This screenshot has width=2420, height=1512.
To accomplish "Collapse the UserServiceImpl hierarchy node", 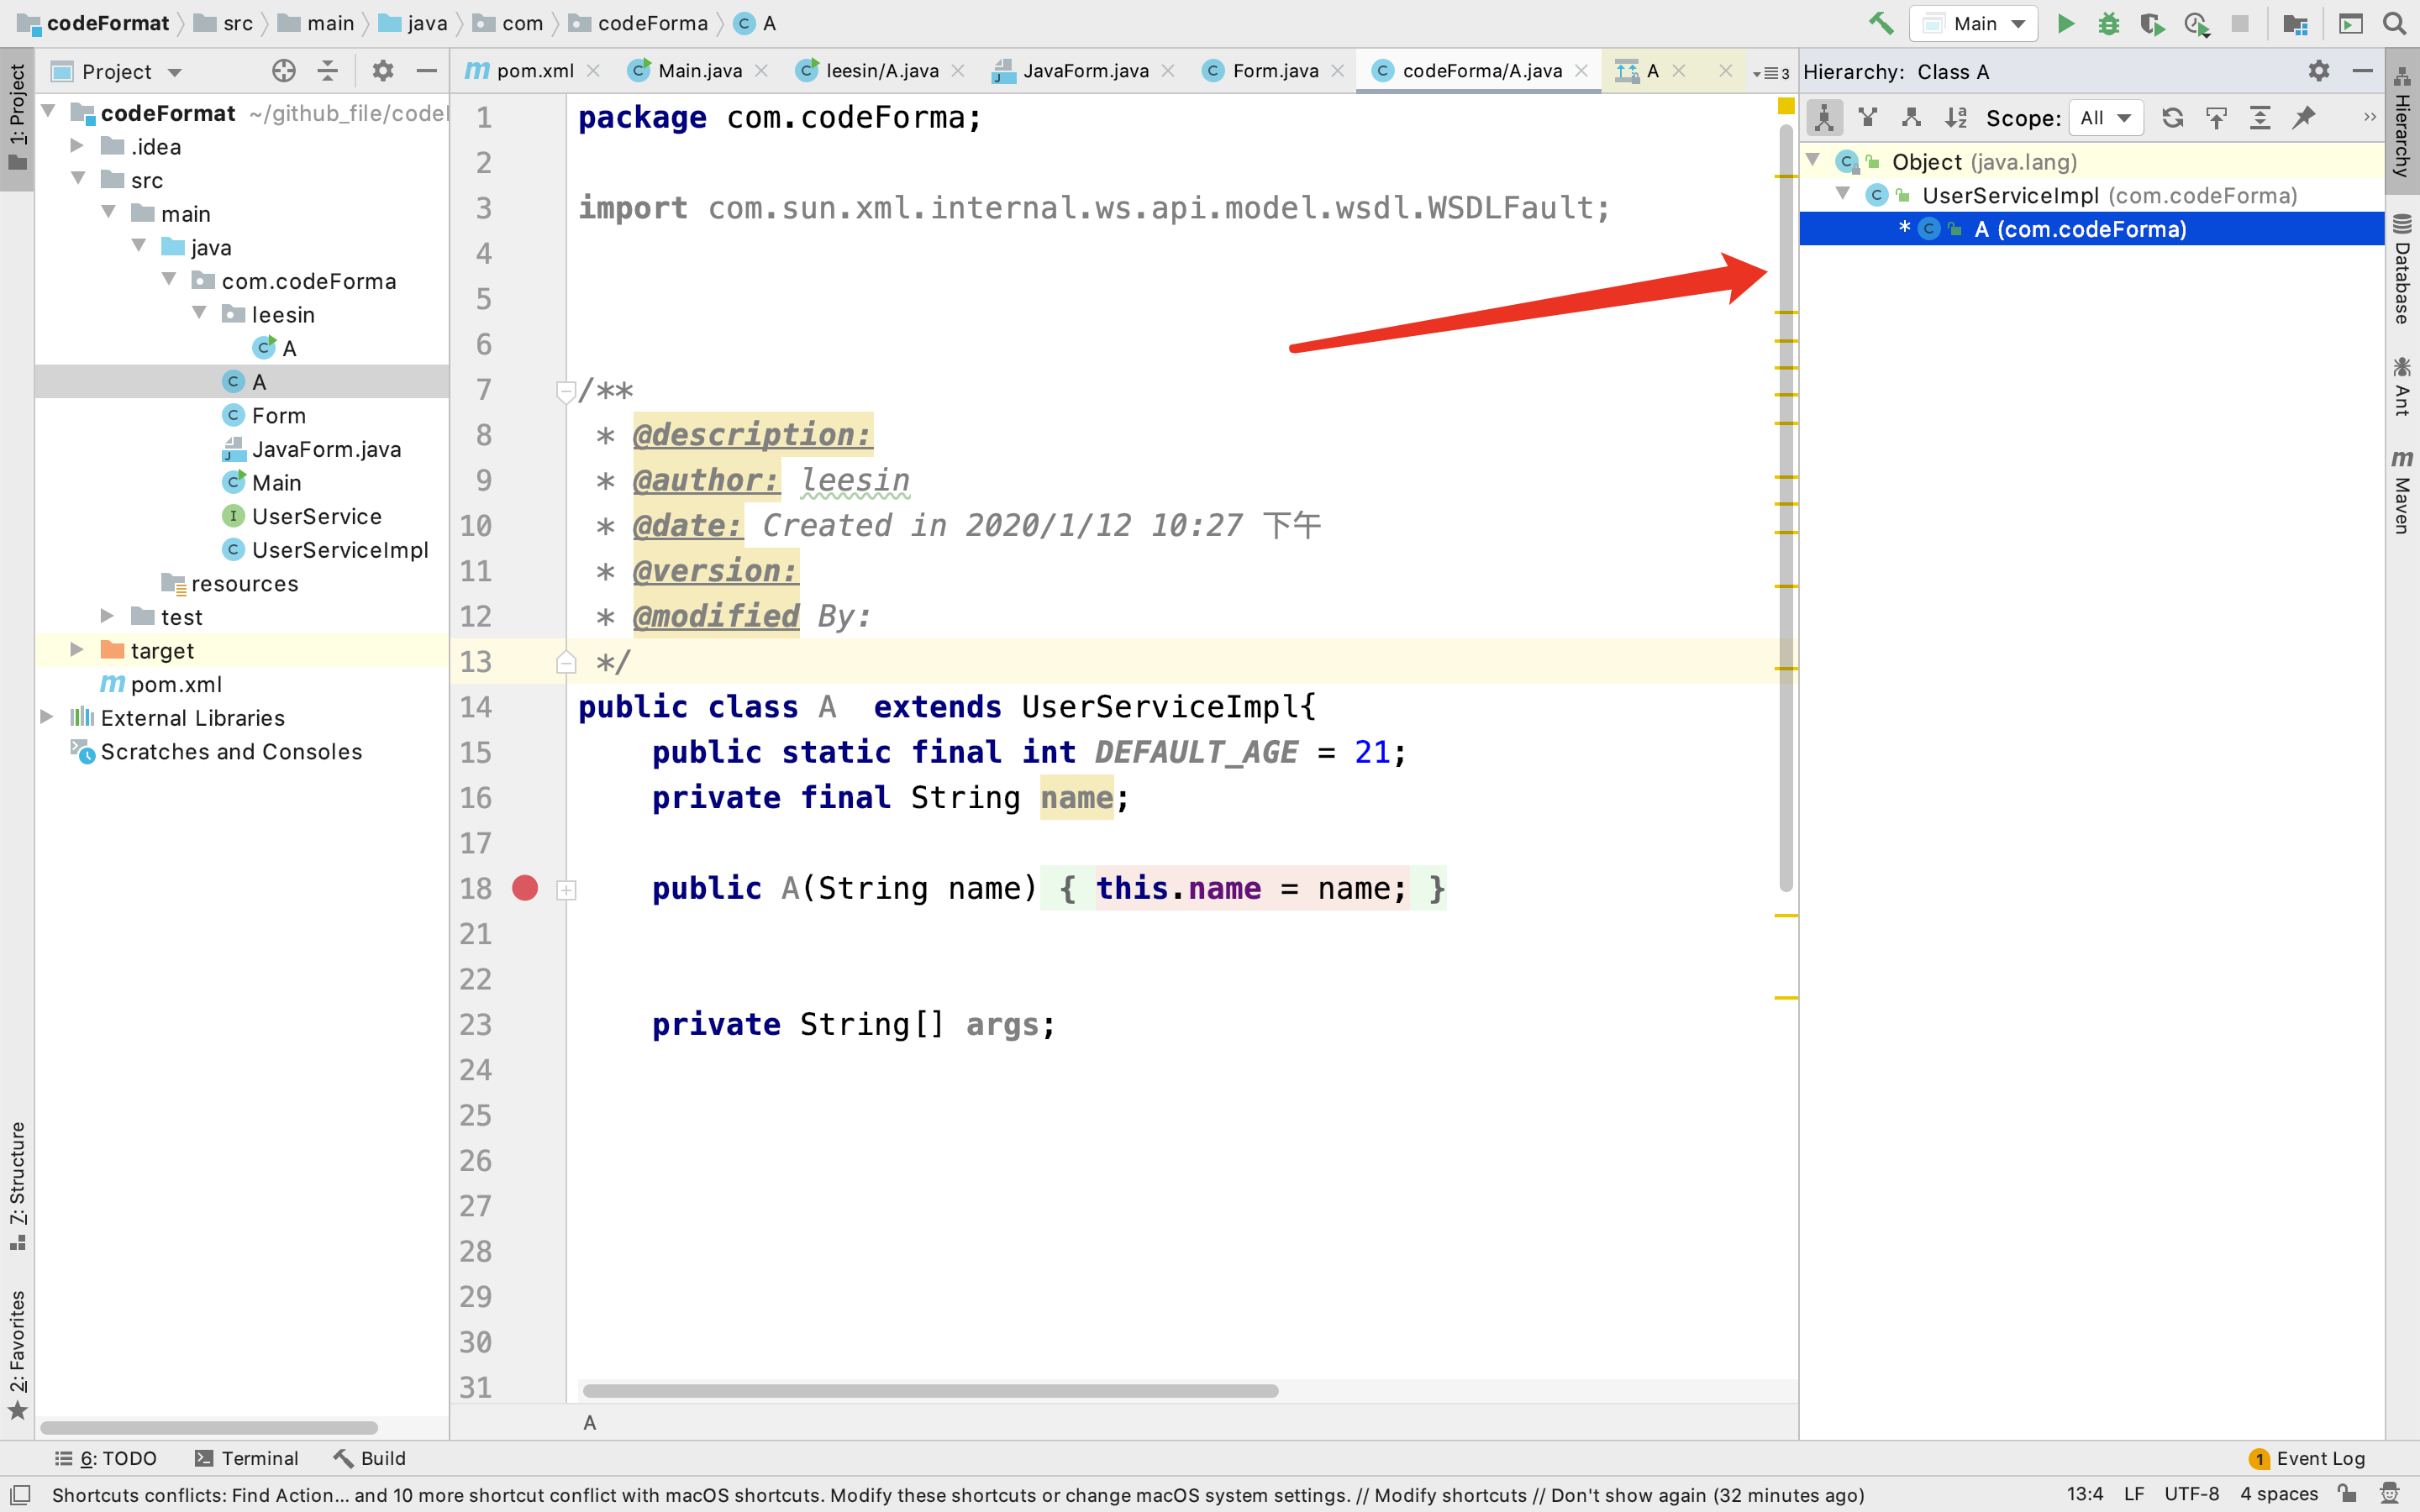I will pyautogui.click(x=1843, y=194).
